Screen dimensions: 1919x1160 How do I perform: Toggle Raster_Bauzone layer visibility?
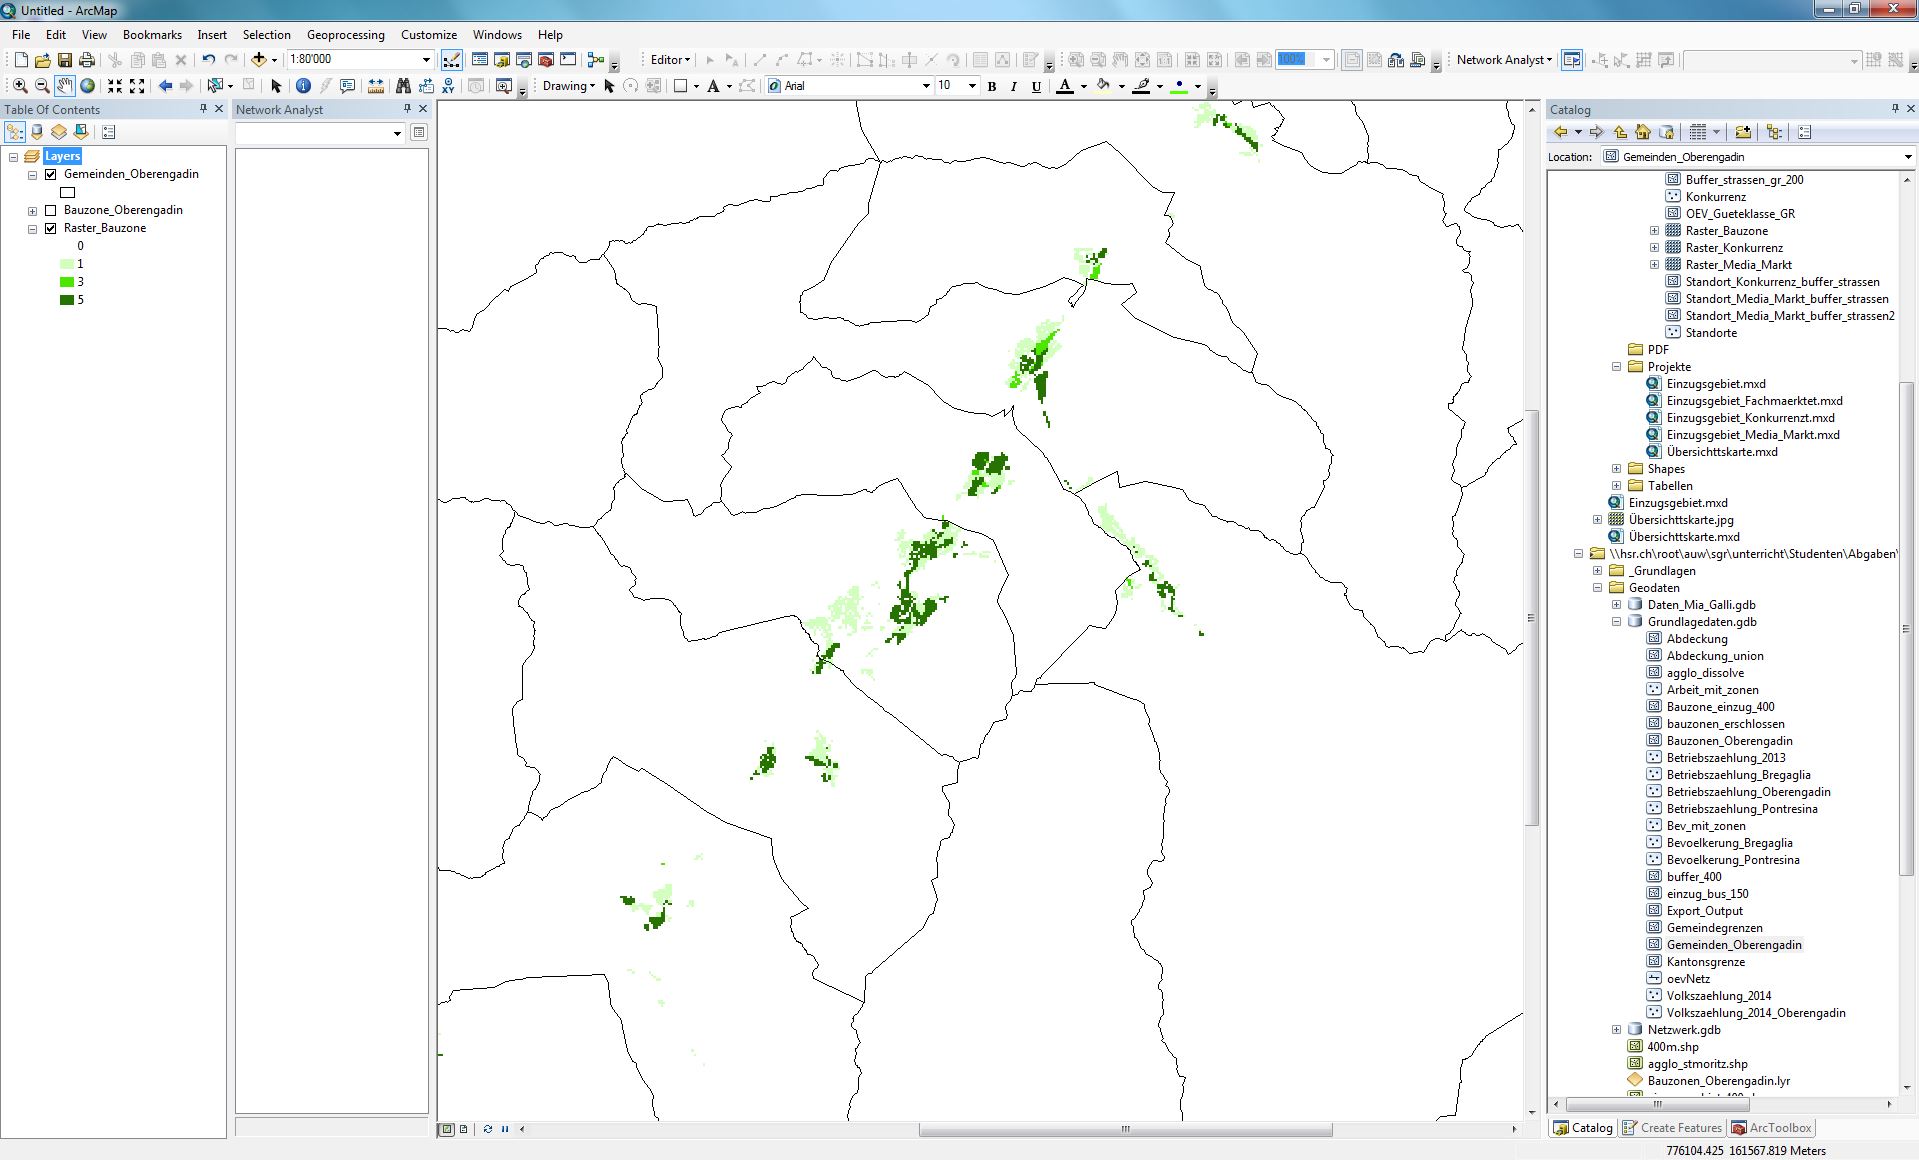click(x=51, y=228)
